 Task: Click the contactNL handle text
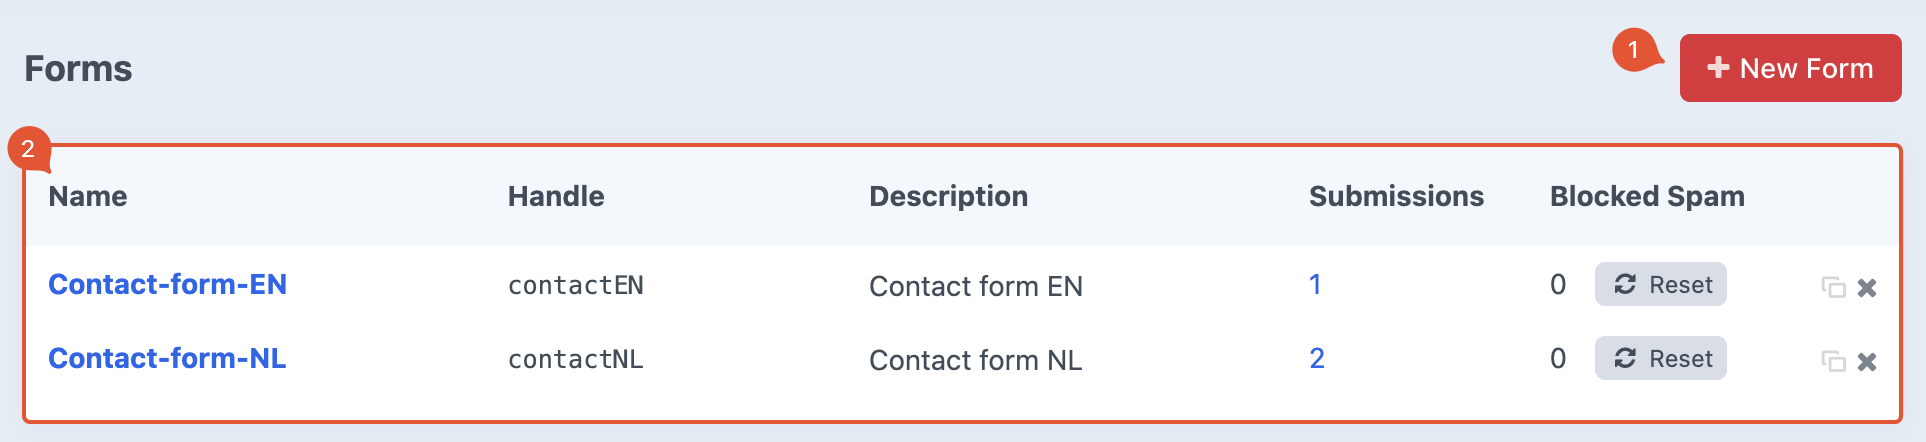click(x=575, y=360)
